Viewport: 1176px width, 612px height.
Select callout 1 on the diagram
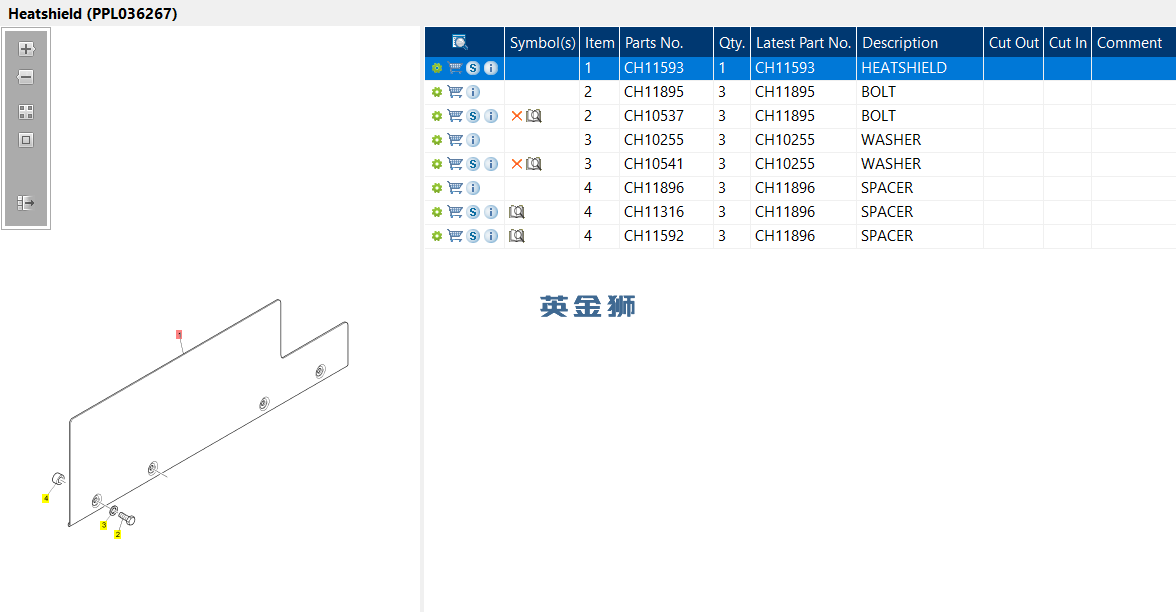pyautogui.click(x=179, y=334)
